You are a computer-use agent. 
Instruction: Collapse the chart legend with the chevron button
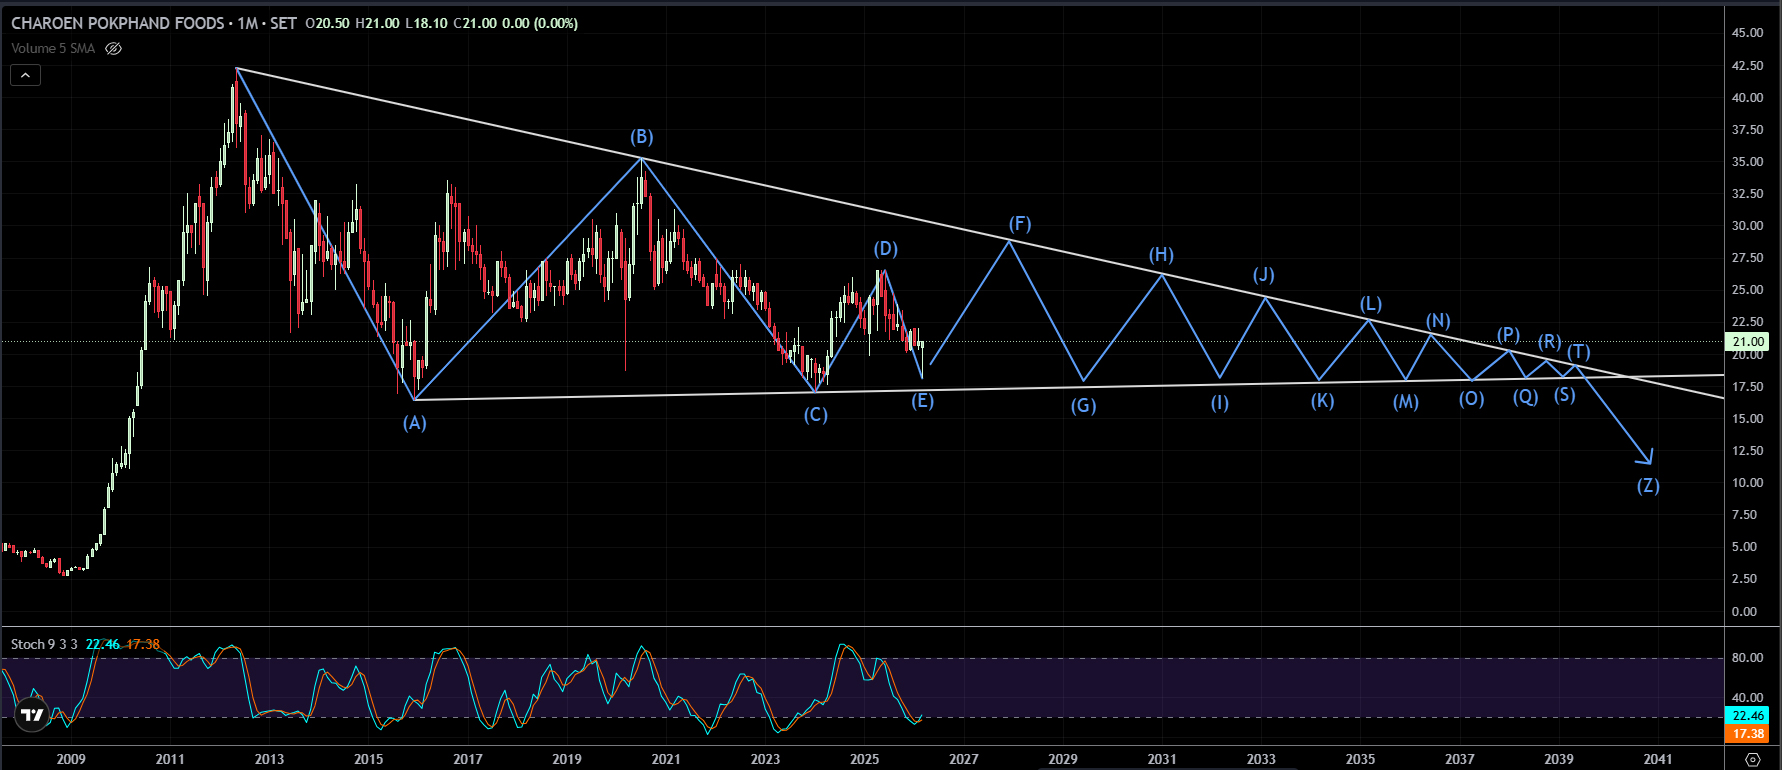point(26,75)
